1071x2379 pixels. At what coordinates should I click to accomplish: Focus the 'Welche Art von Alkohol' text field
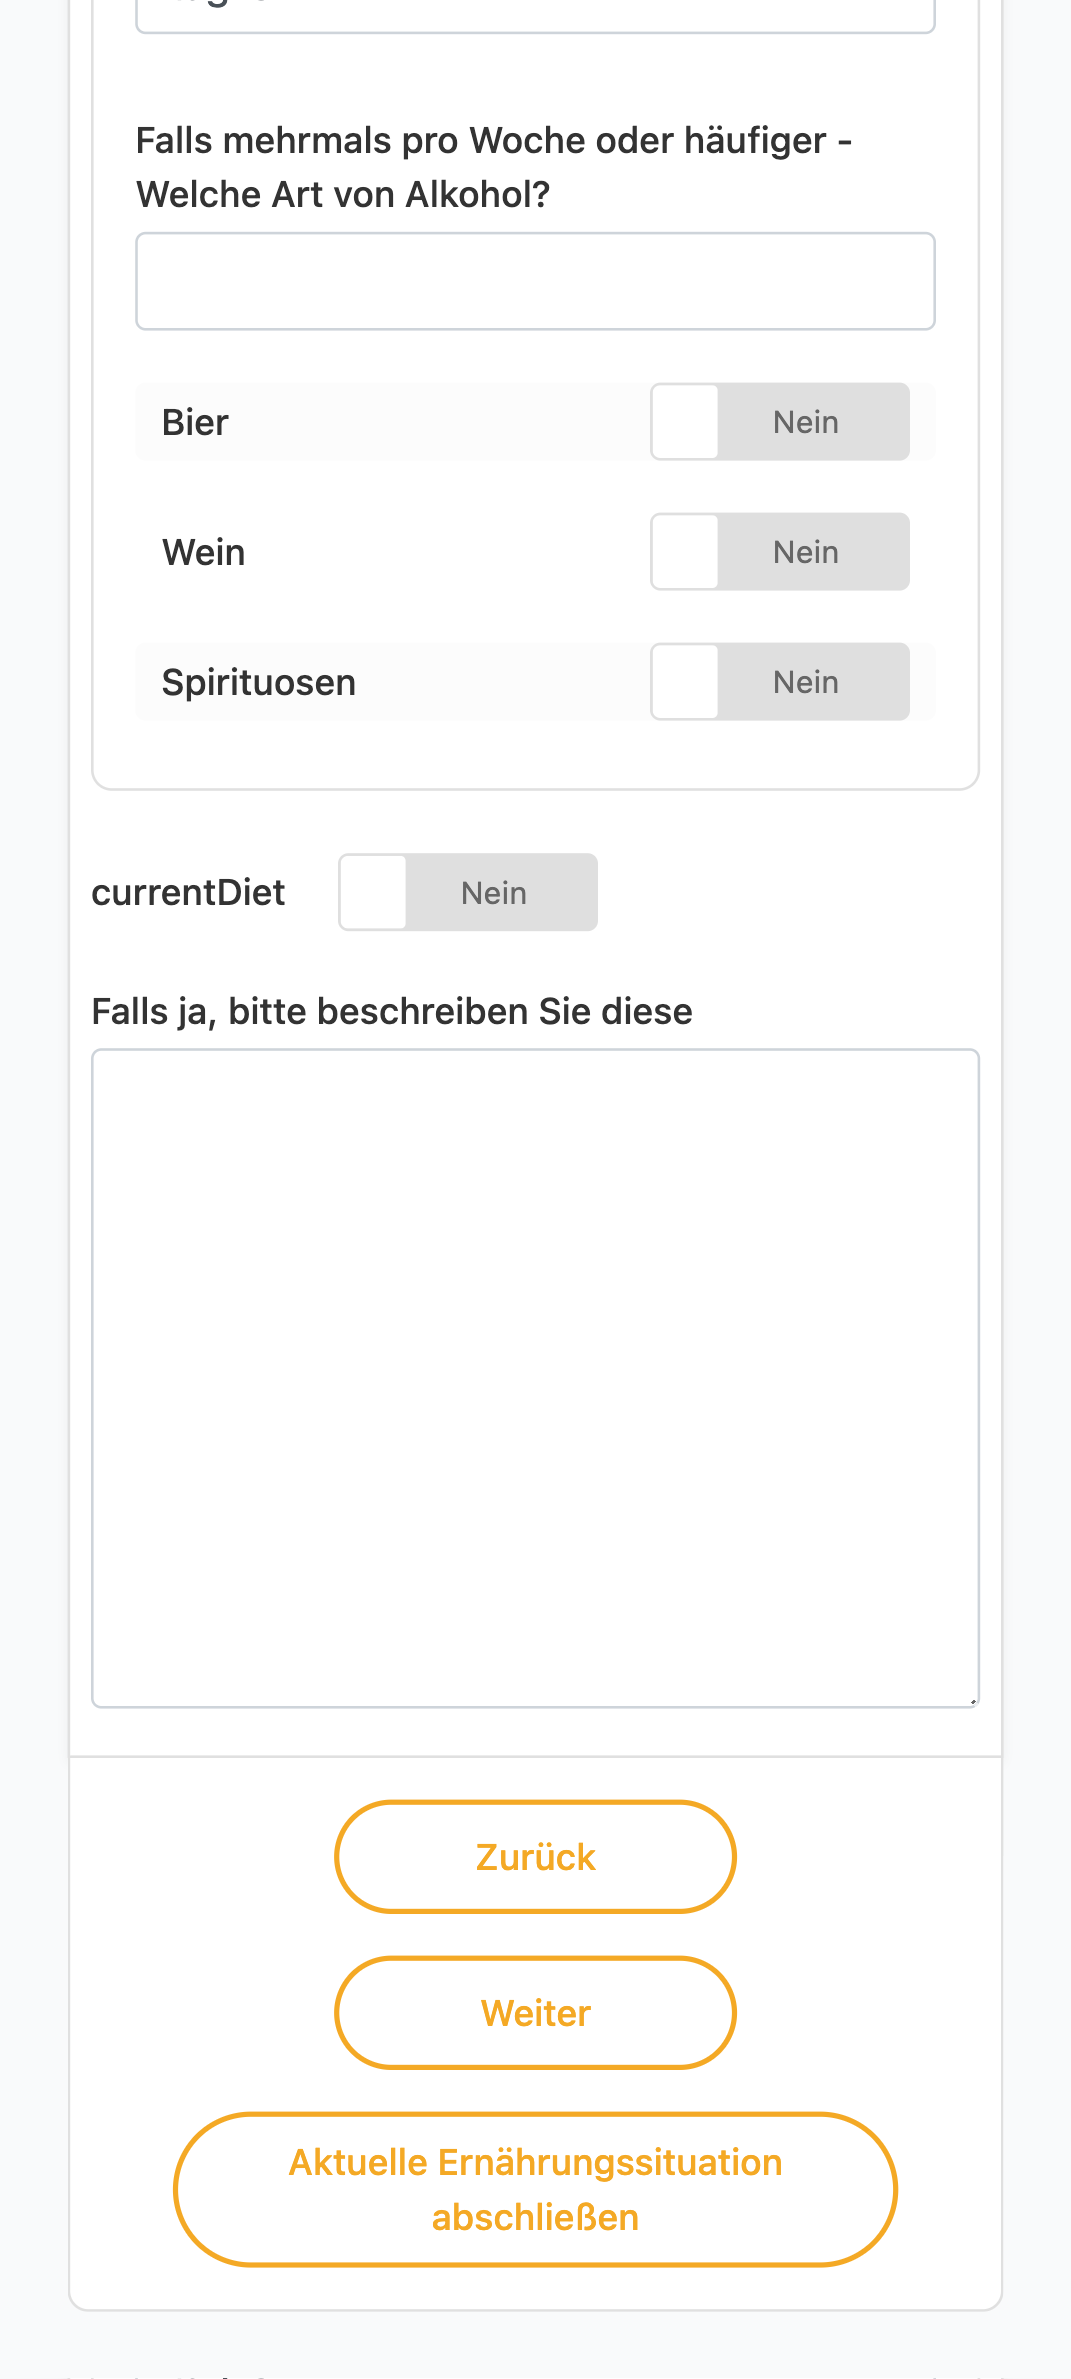535,281
